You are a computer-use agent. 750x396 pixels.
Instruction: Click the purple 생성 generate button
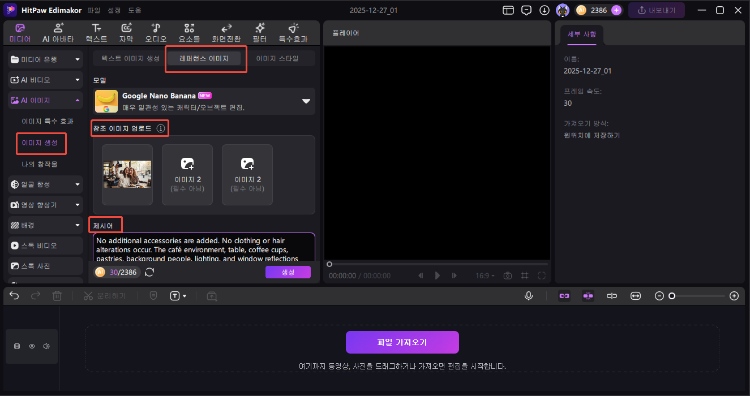point(288,272)
